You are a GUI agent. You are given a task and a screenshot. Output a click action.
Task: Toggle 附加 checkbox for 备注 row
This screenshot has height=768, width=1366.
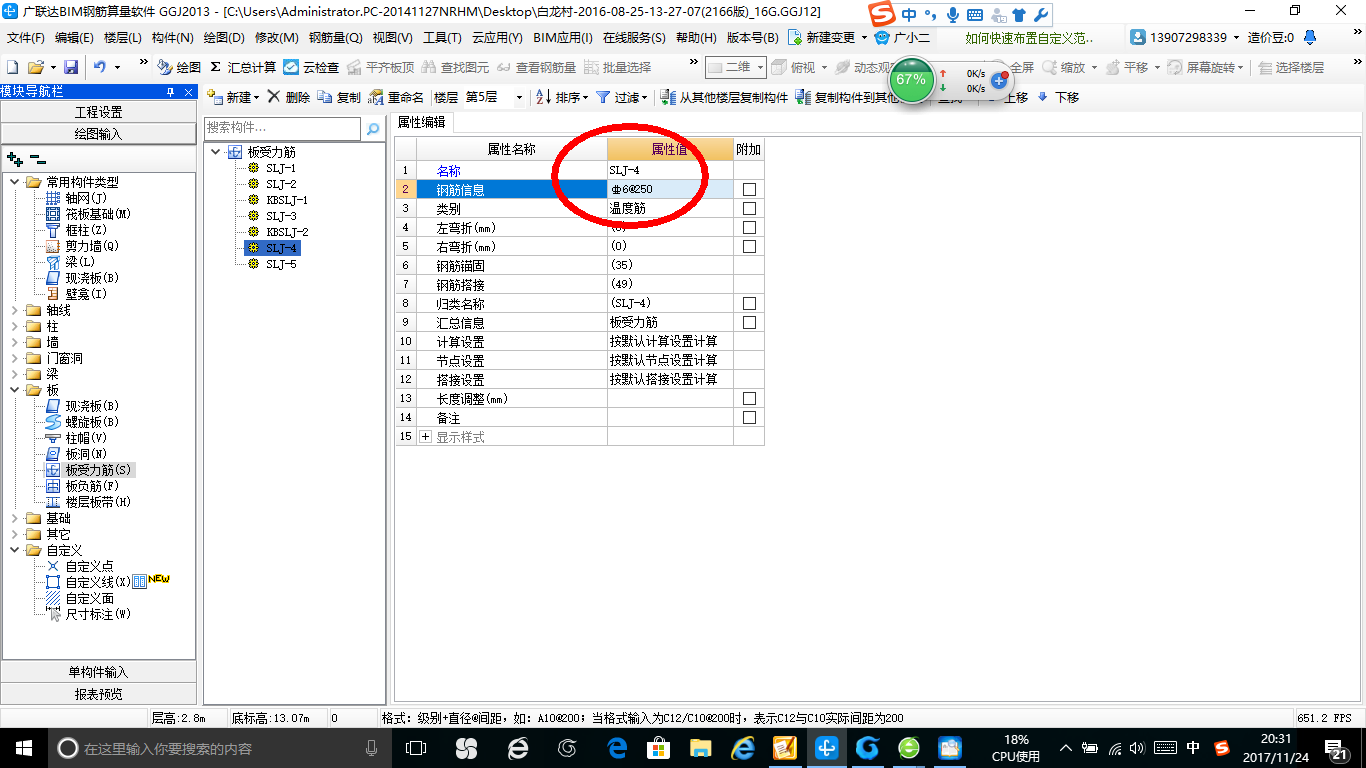point(749,417)
